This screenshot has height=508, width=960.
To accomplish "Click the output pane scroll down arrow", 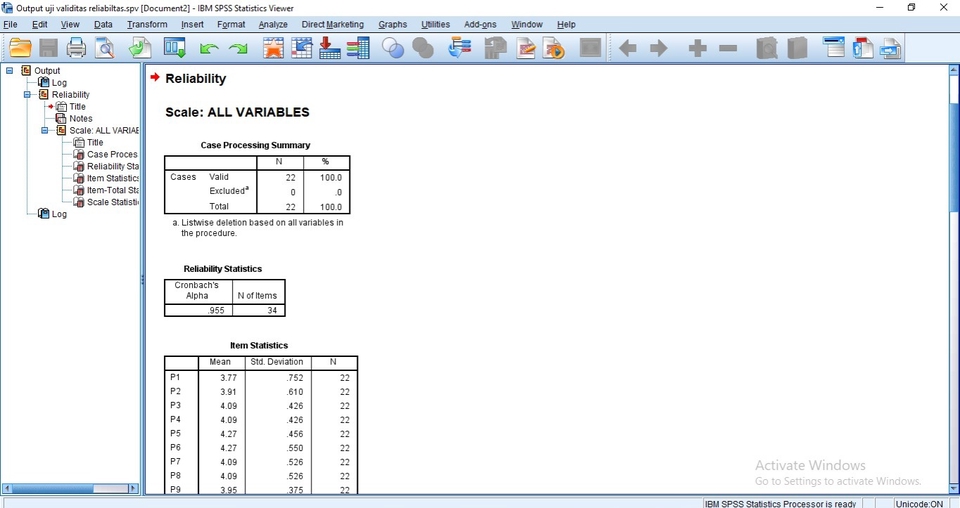I will [x=954, y=488].
